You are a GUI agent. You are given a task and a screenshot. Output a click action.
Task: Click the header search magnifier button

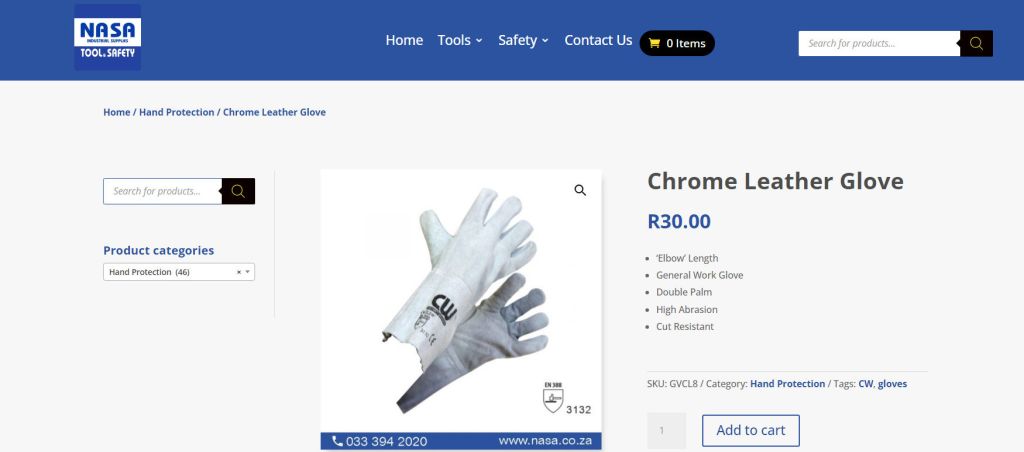click(976, 43)
